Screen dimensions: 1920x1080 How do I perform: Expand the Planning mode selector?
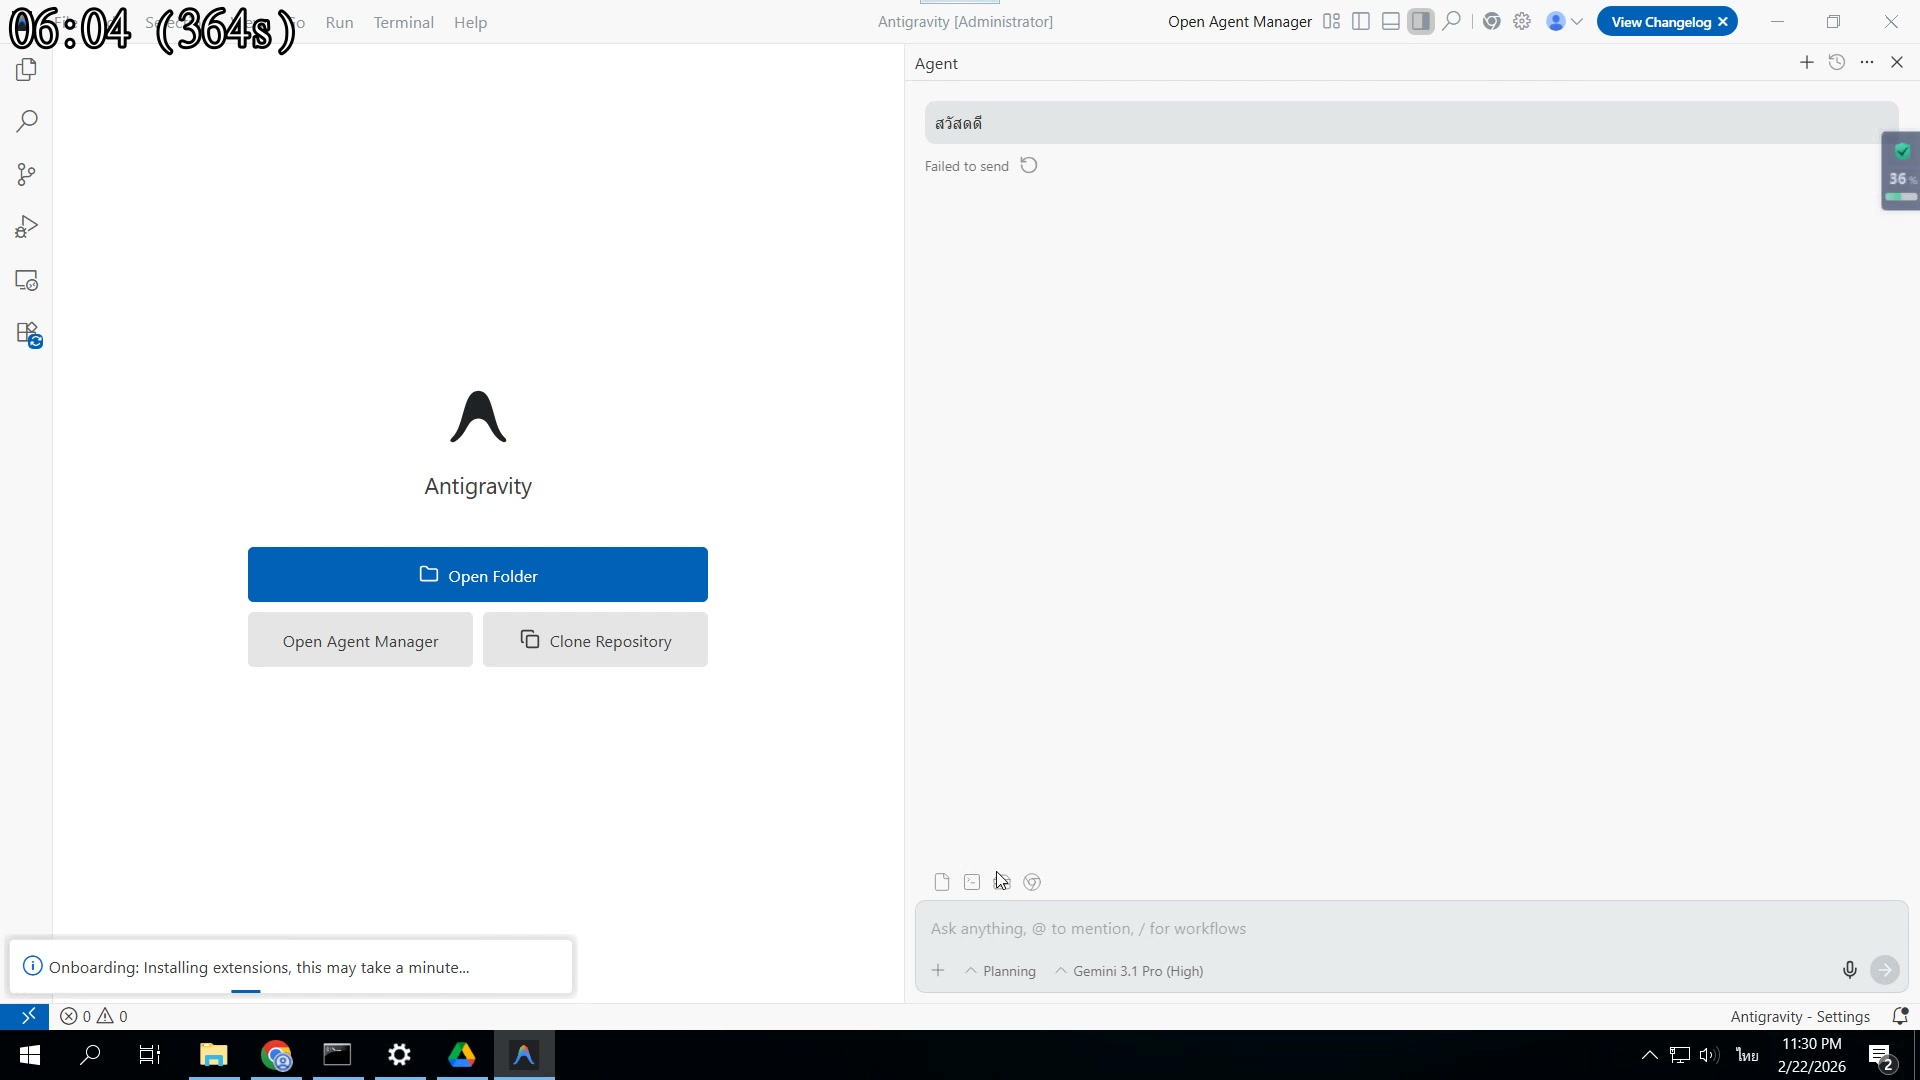1000,971
